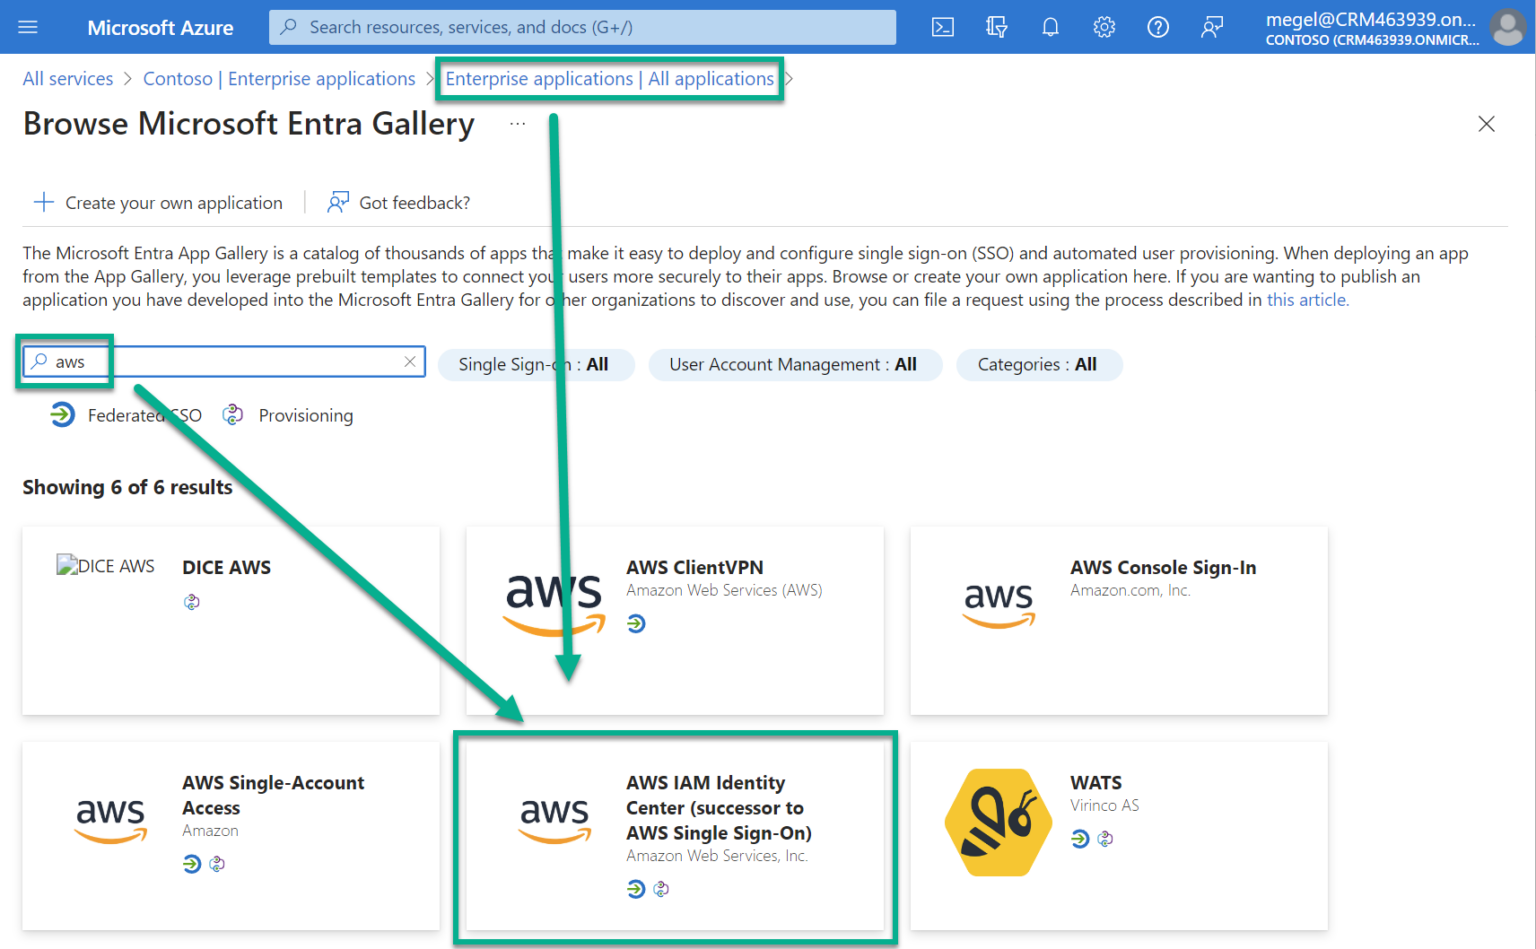Click the Federated SSO icon on AWS ClientVPN card

point(637,623)
